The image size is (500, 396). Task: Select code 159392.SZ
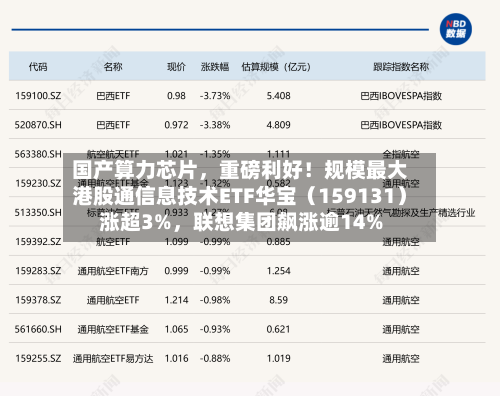coord(38,241)
